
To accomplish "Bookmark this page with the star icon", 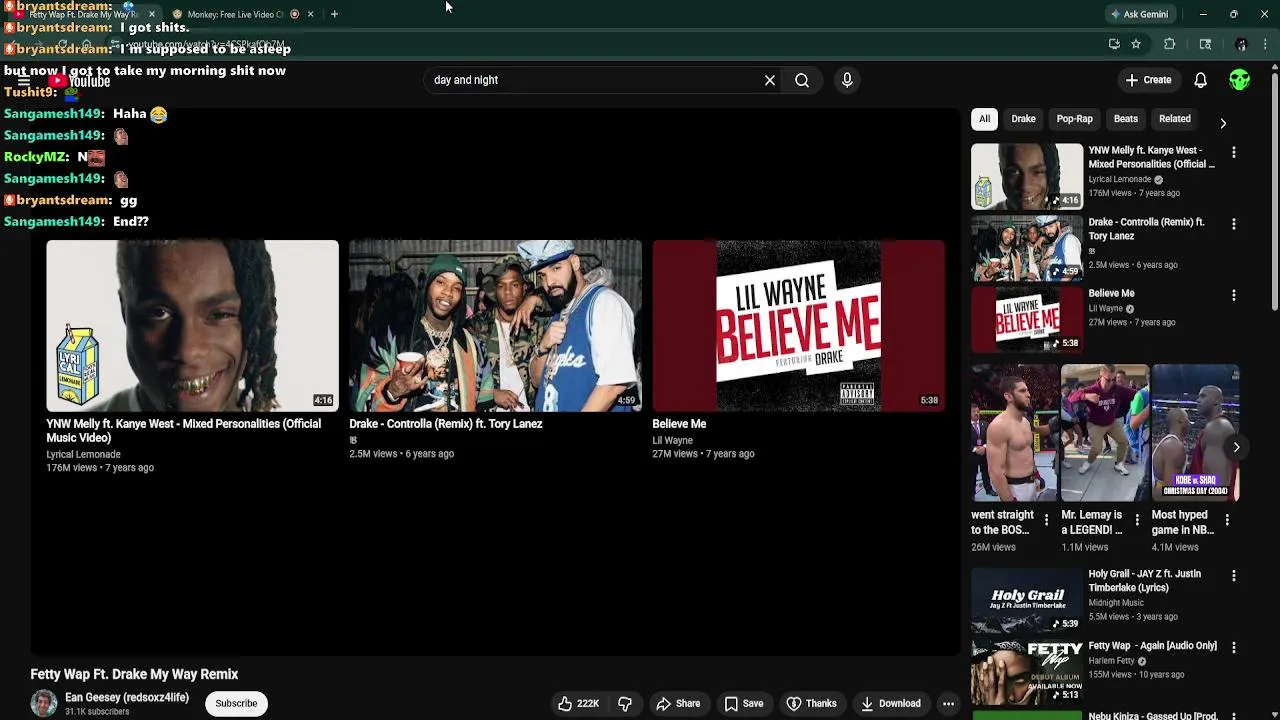I will [1136, 44].
